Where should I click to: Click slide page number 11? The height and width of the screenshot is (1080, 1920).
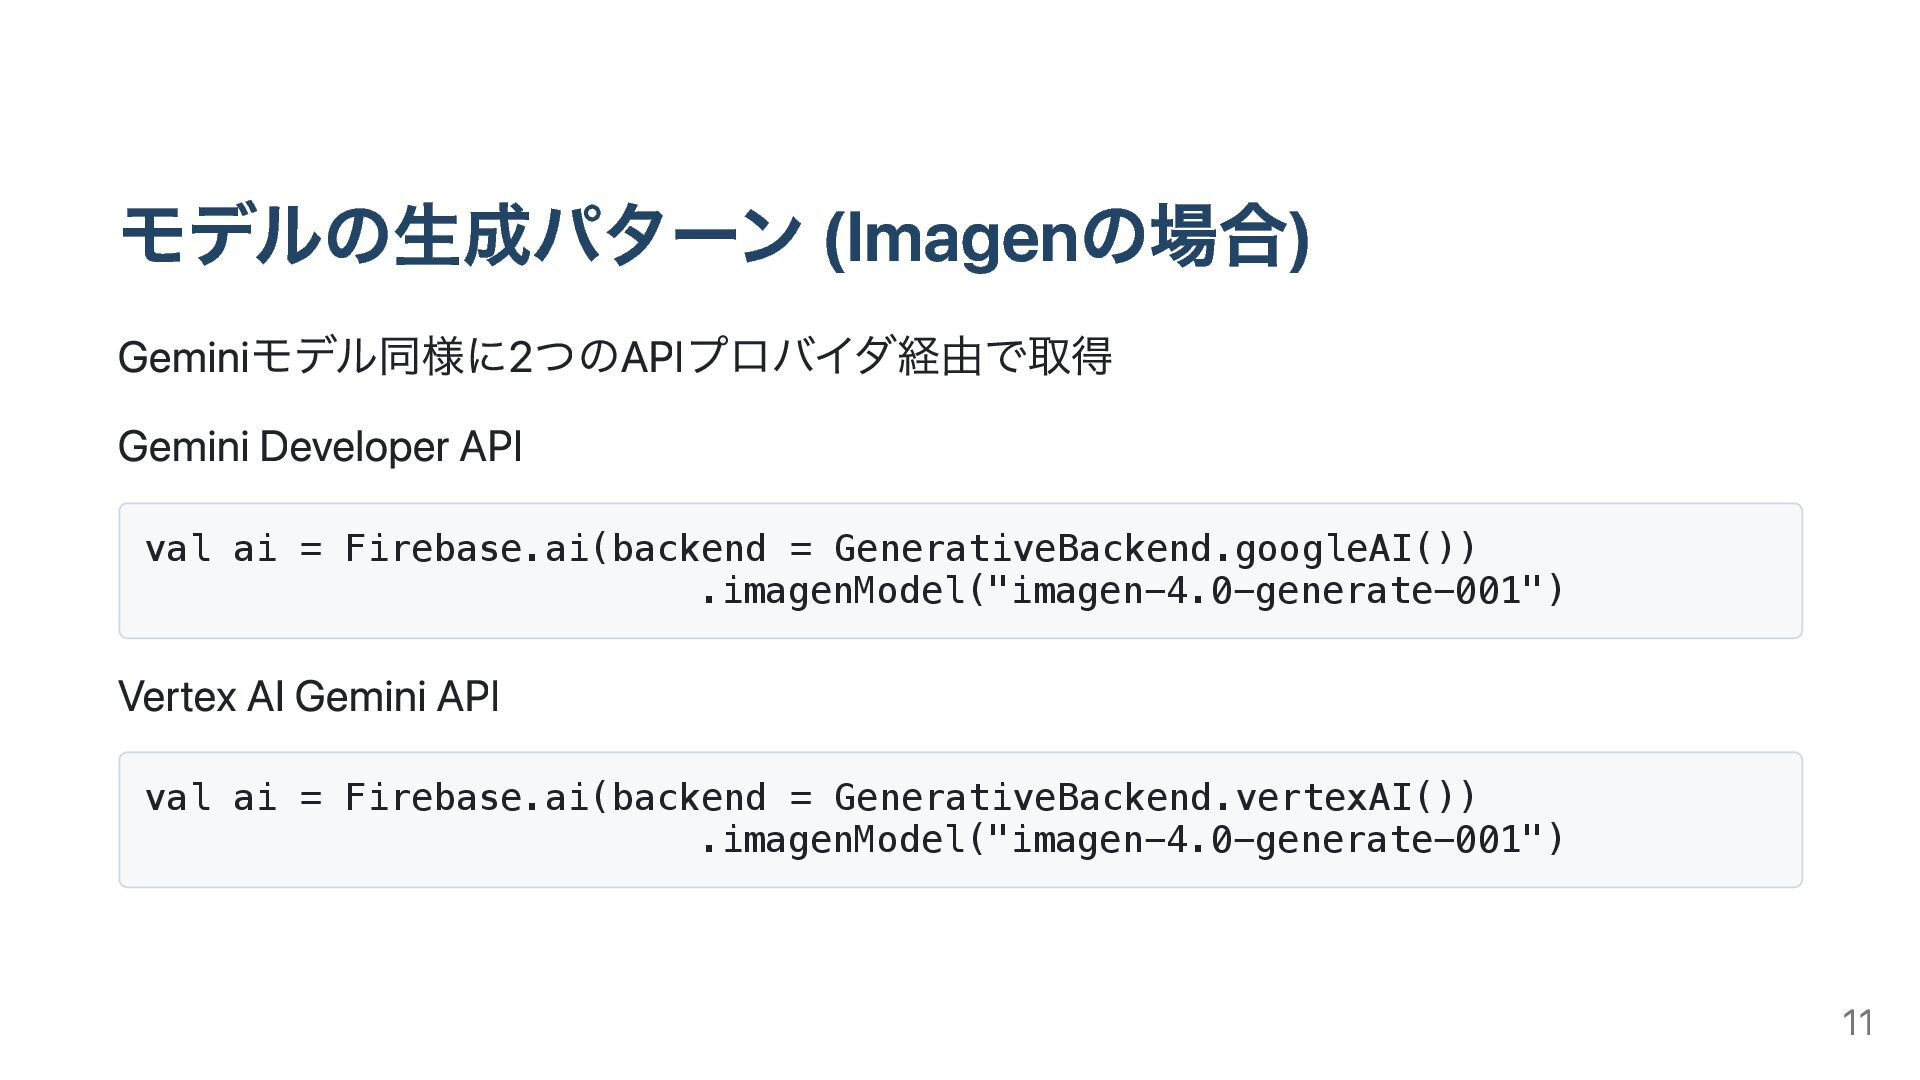(x=1857, y=1022)
